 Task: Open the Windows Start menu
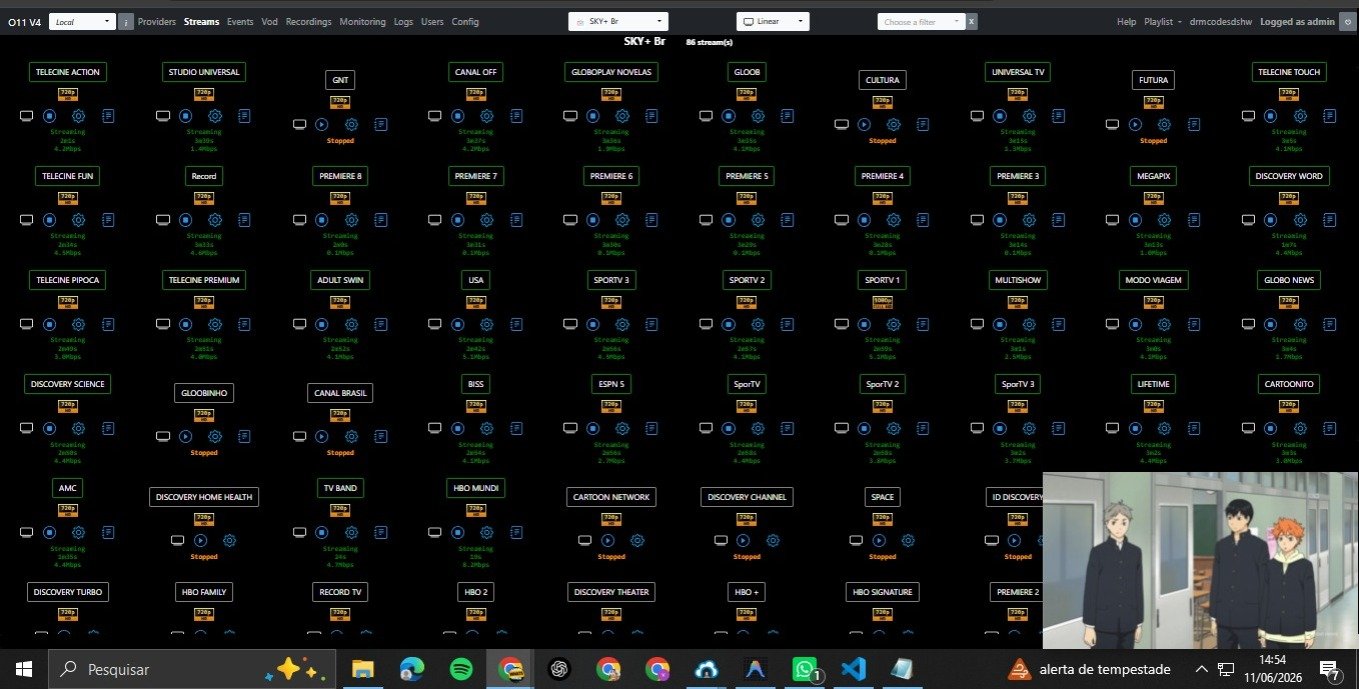[x=23, y=669]
